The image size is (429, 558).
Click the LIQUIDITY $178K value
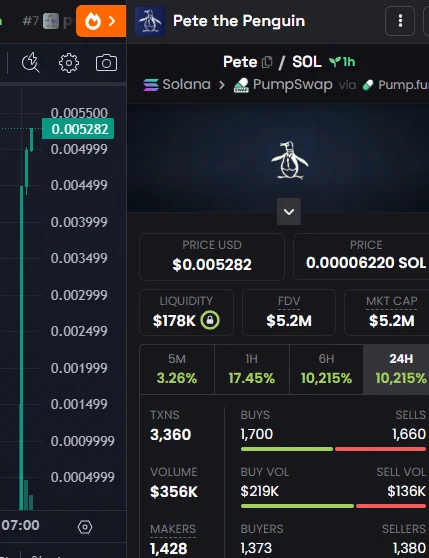click(174, 321)
